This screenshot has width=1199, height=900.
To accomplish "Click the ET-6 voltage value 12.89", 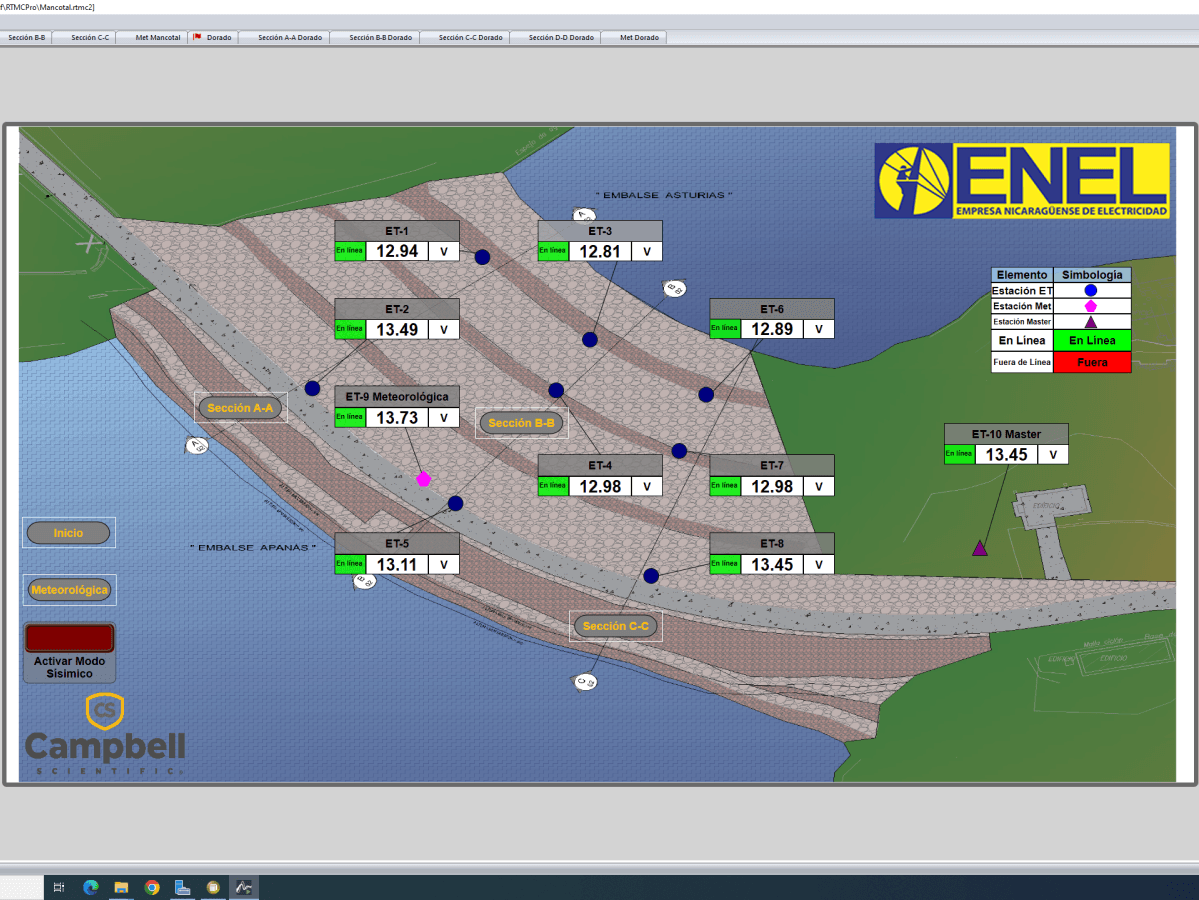I will [x=772, y=329].
